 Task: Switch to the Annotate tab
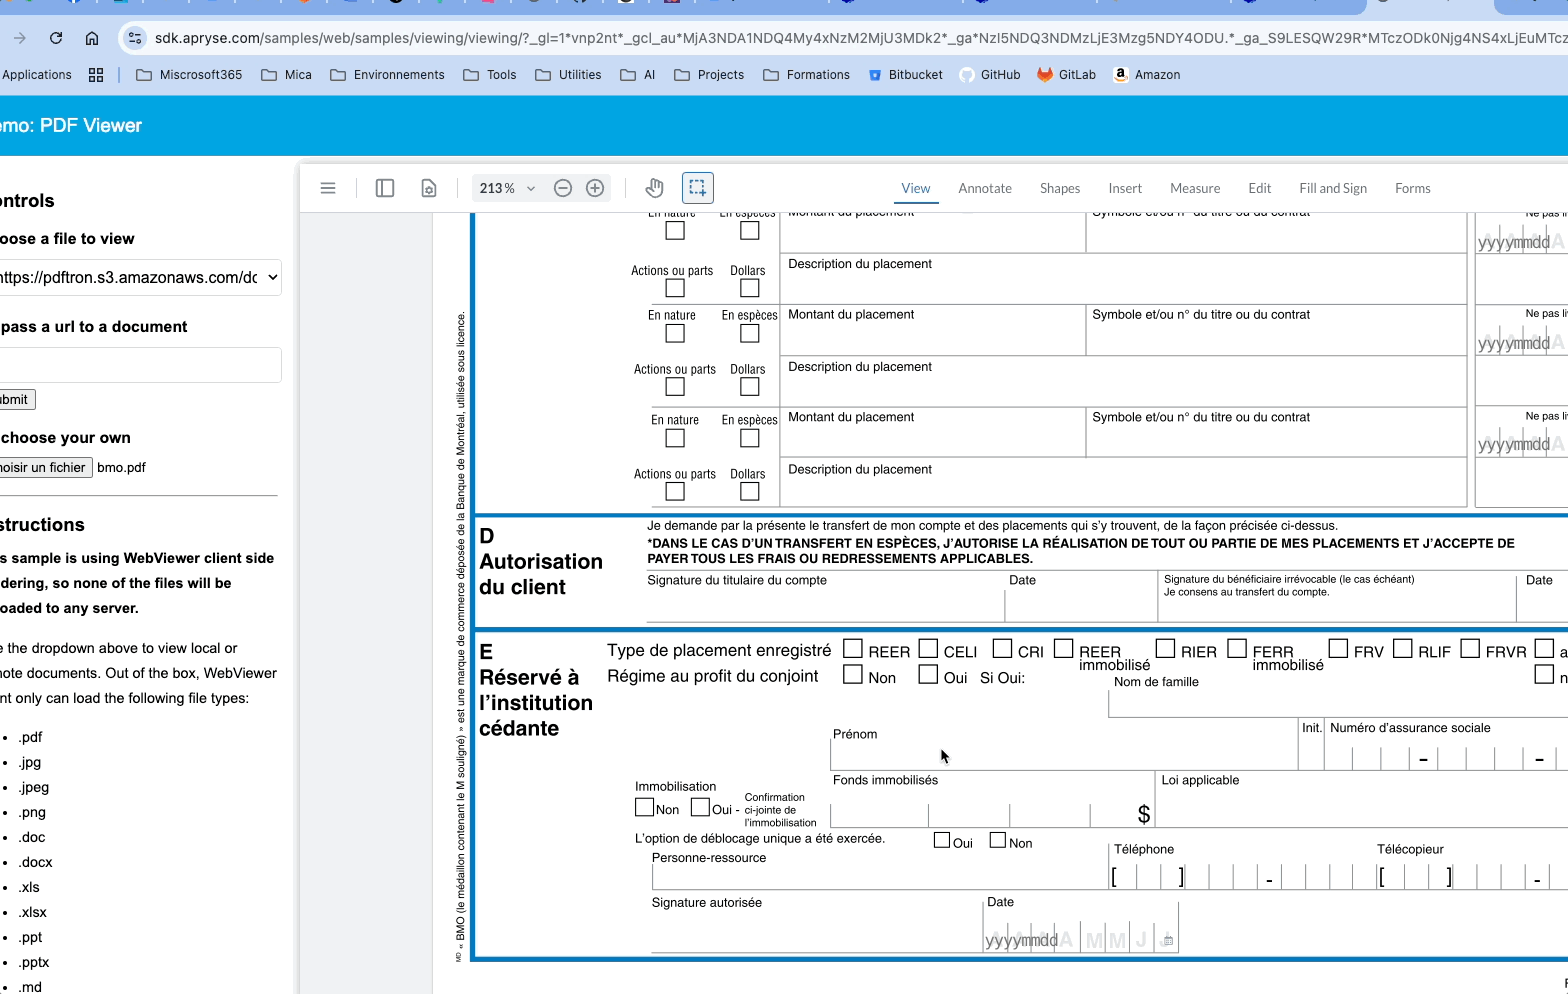pyautogui.click(x=985, y=188)
